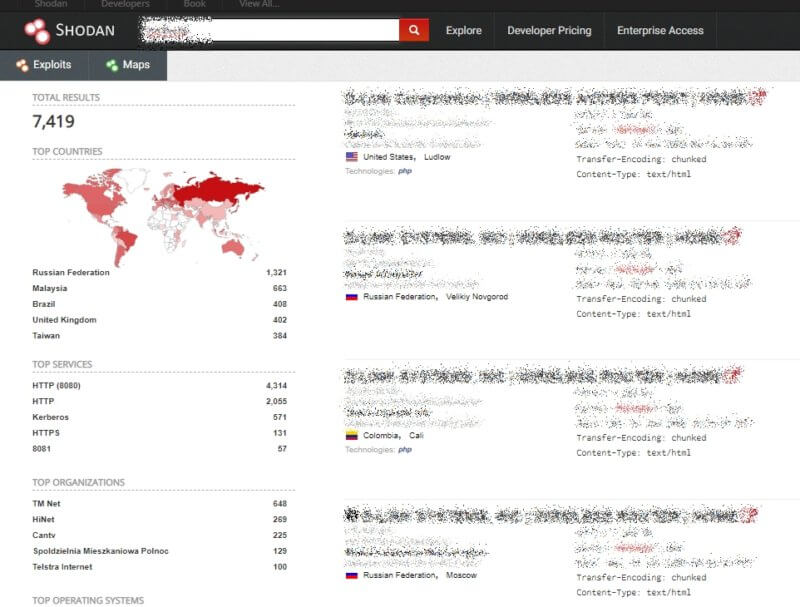Go to Developer Pricing
The image size is (800, 607).
(x=549, y=31)
